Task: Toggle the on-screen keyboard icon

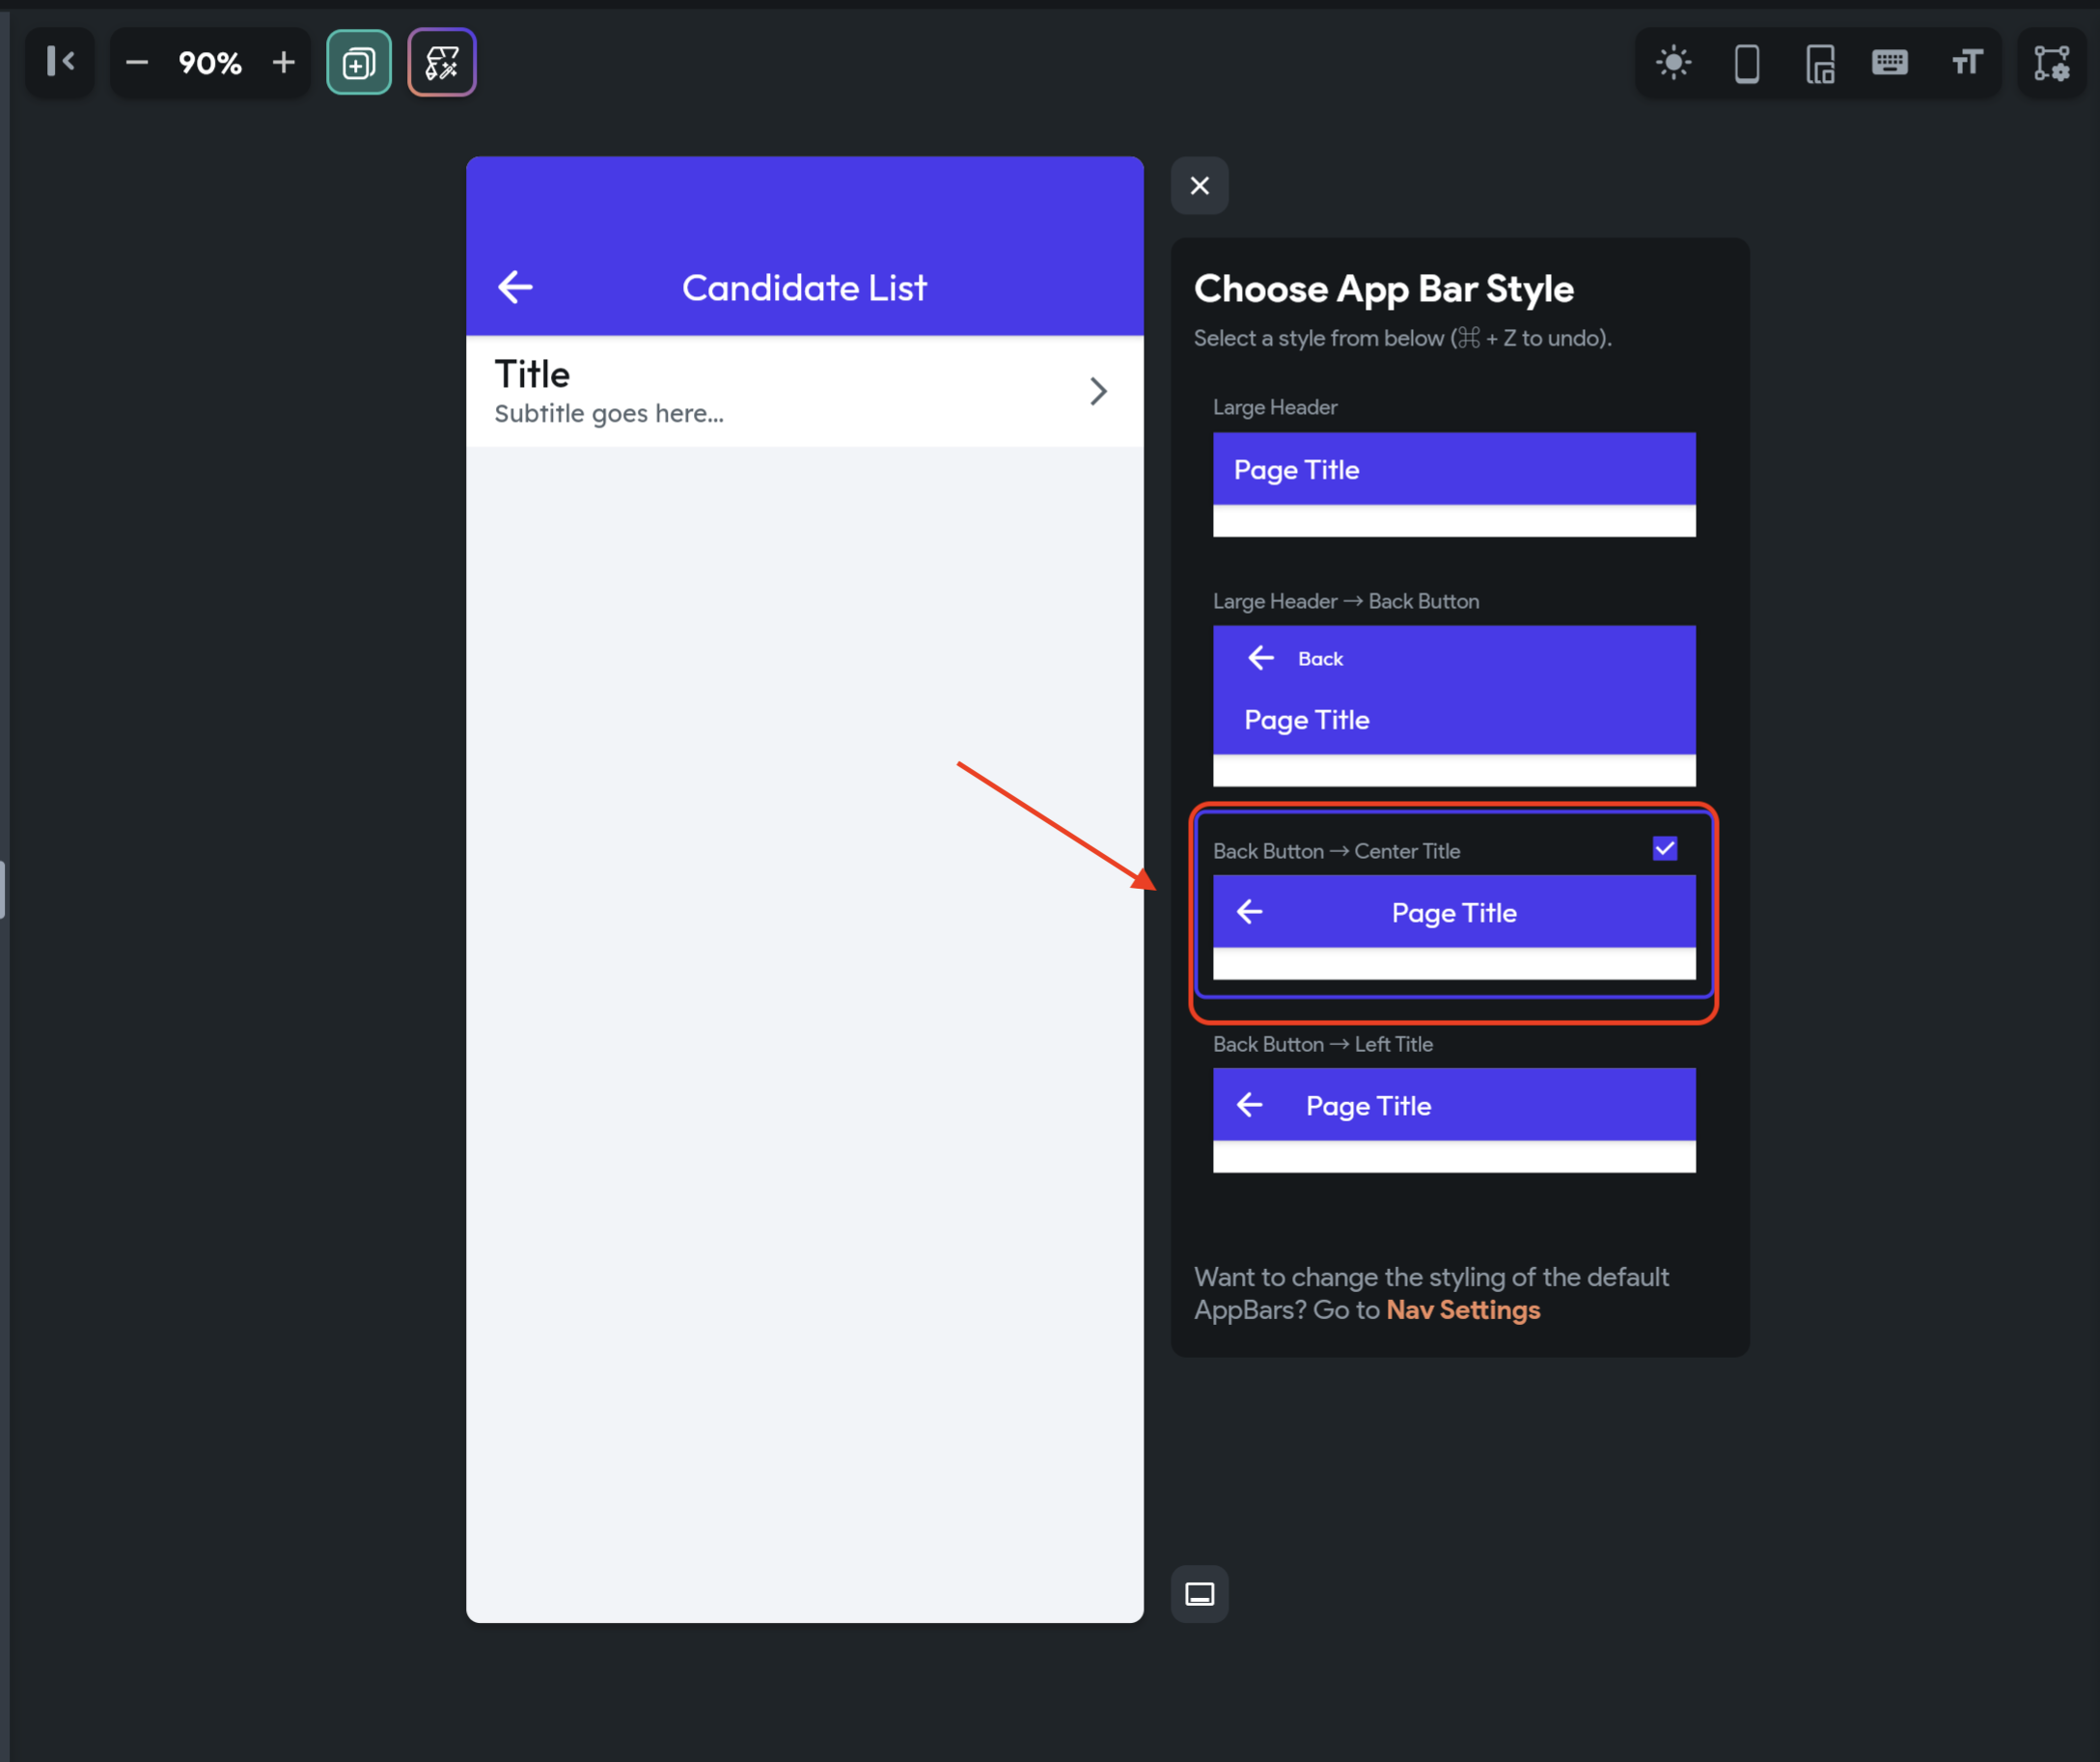Action: pos(1890,63)
